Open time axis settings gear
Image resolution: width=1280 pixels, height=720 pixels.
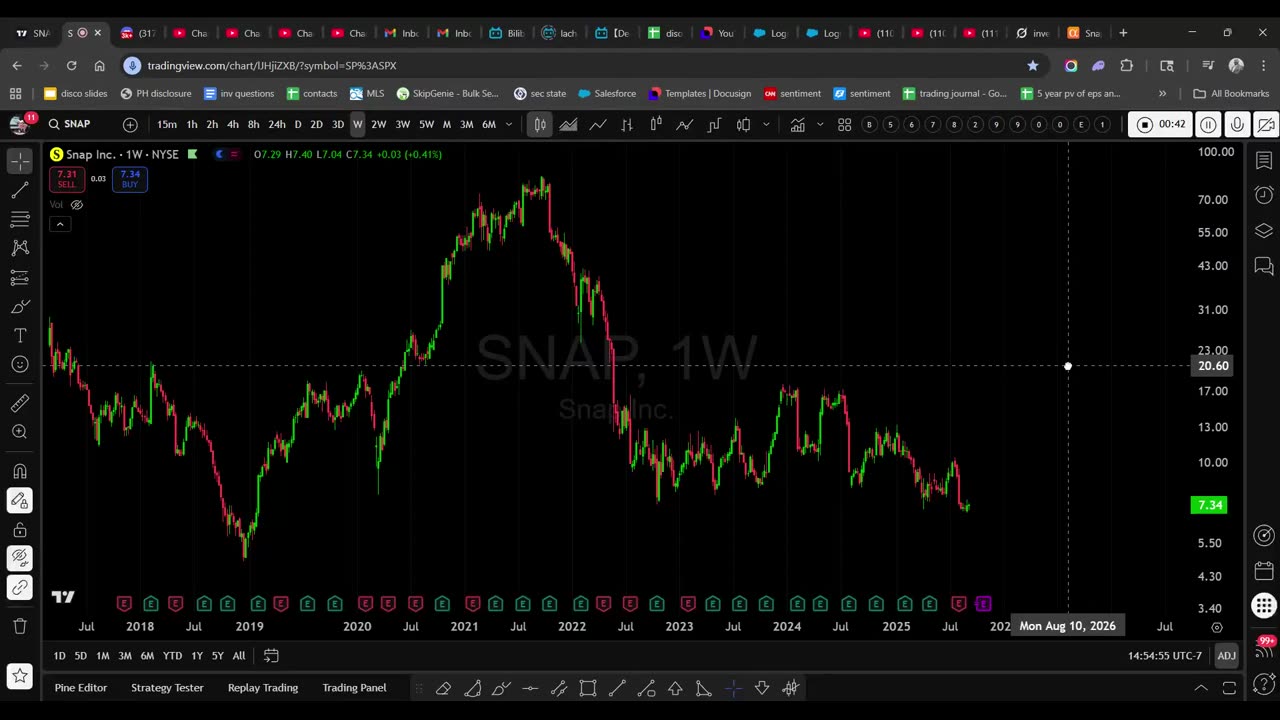tap(1217, 627)
